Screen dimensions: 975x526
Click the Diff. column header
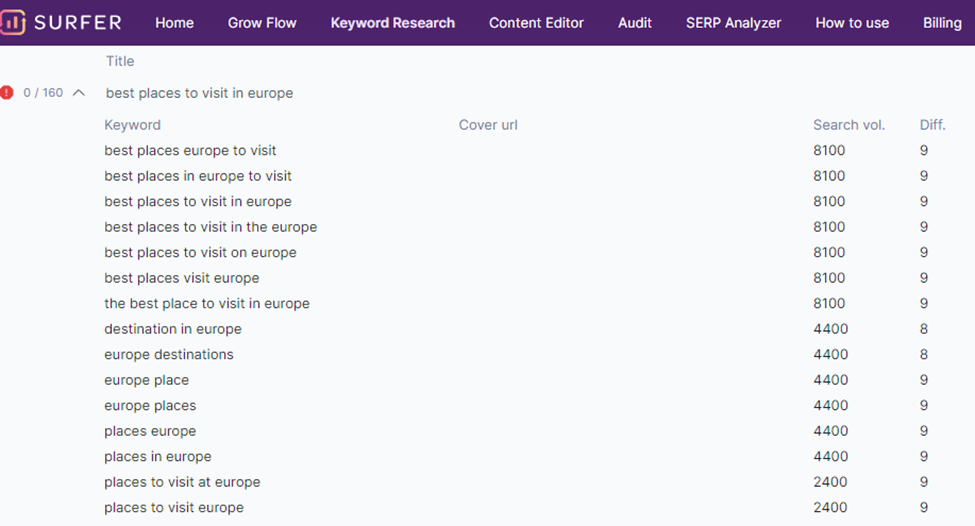[x=932, y=125]
